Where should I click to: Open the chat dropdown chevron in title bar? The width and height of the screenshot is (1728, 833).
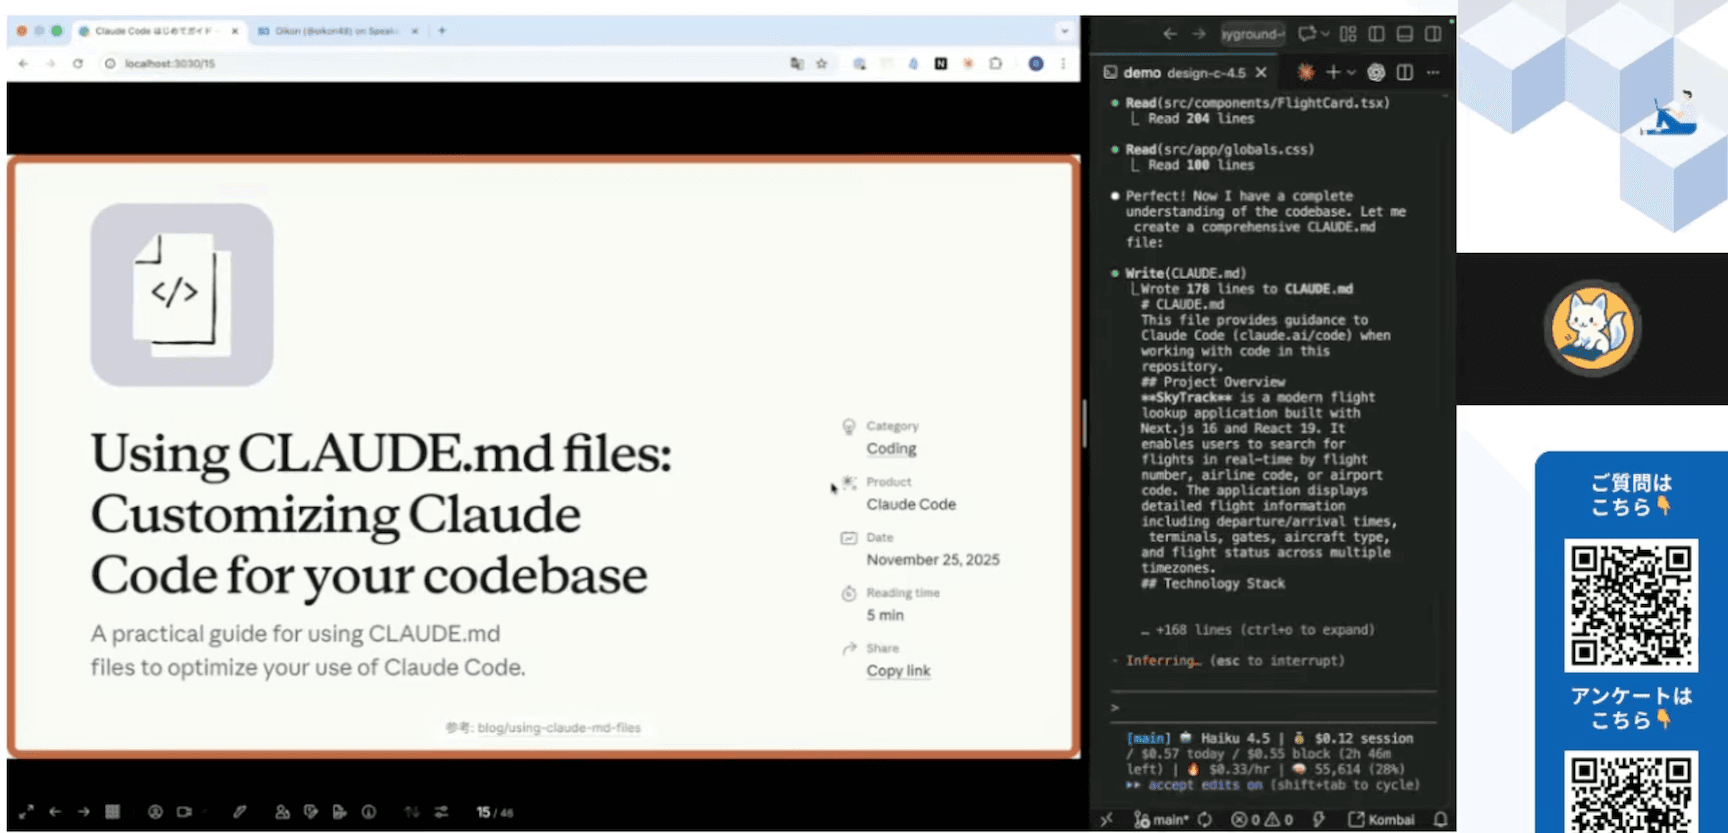pos(1325,34)
